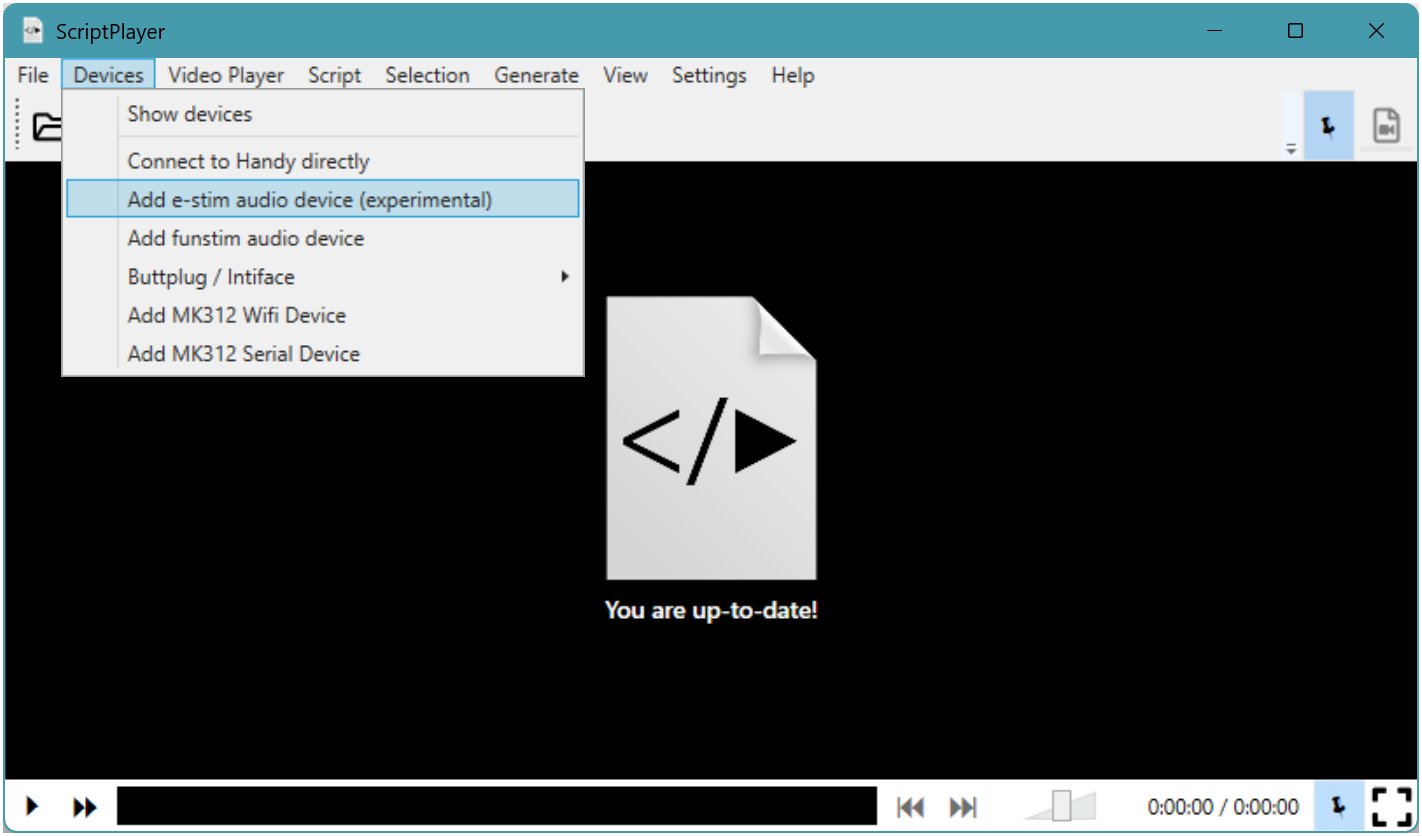
Task: Start playback with the play button
Action: point(32,806)
